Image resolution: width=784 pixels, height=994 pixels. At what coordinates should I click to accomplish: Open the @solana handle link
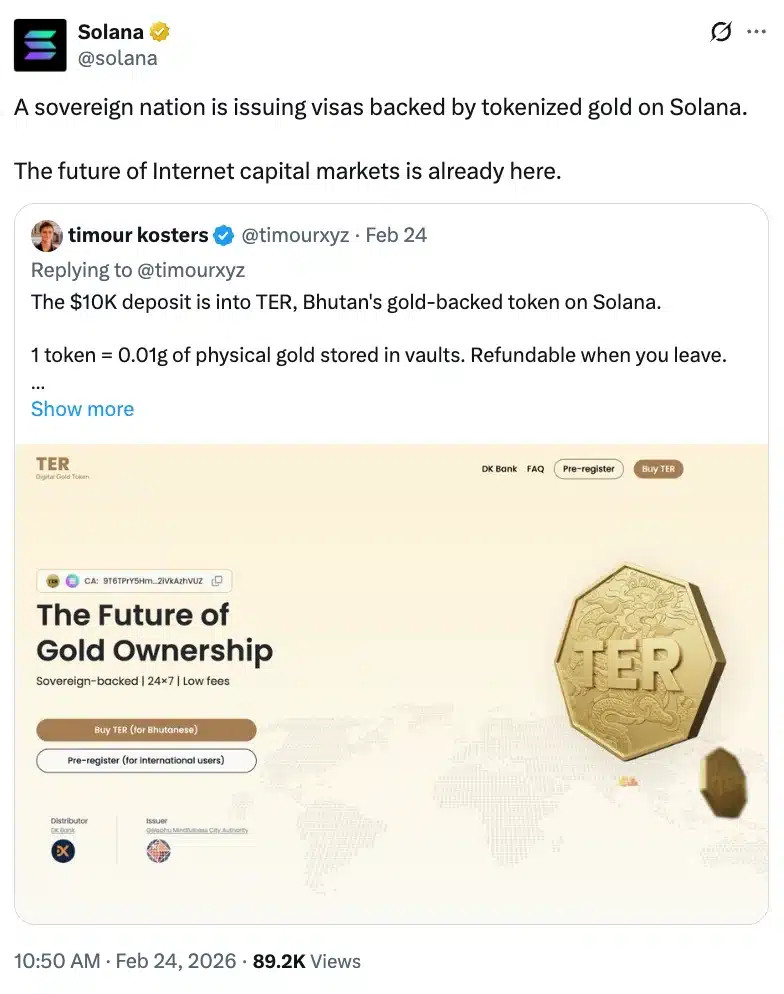[117, 58]
